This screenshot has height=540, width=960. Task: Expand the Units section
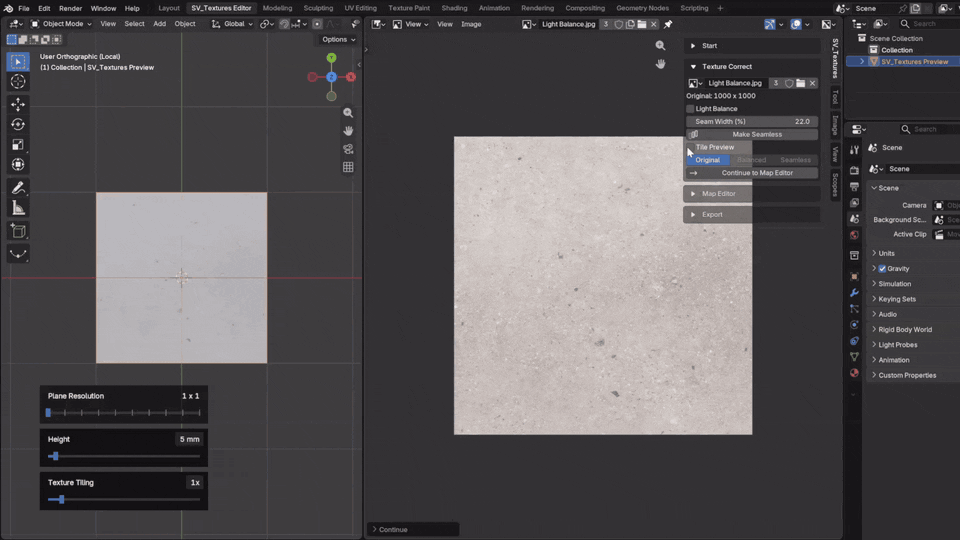tap(885, 253)
